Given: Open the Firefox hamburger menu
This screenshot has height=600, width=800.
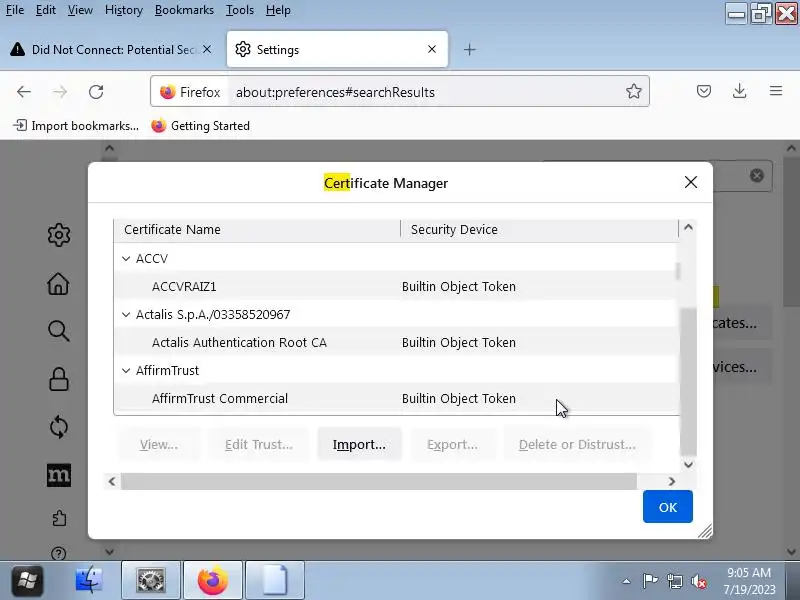Looking at the screenshot, I should (x=776, y=91).
